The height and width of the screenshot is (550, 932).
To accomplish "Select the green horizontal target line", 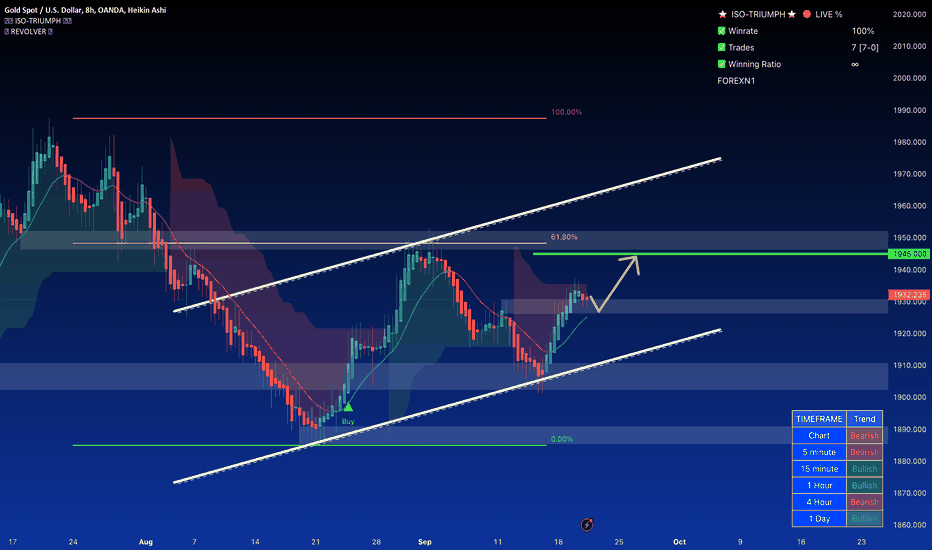I will tap(710, 254).
